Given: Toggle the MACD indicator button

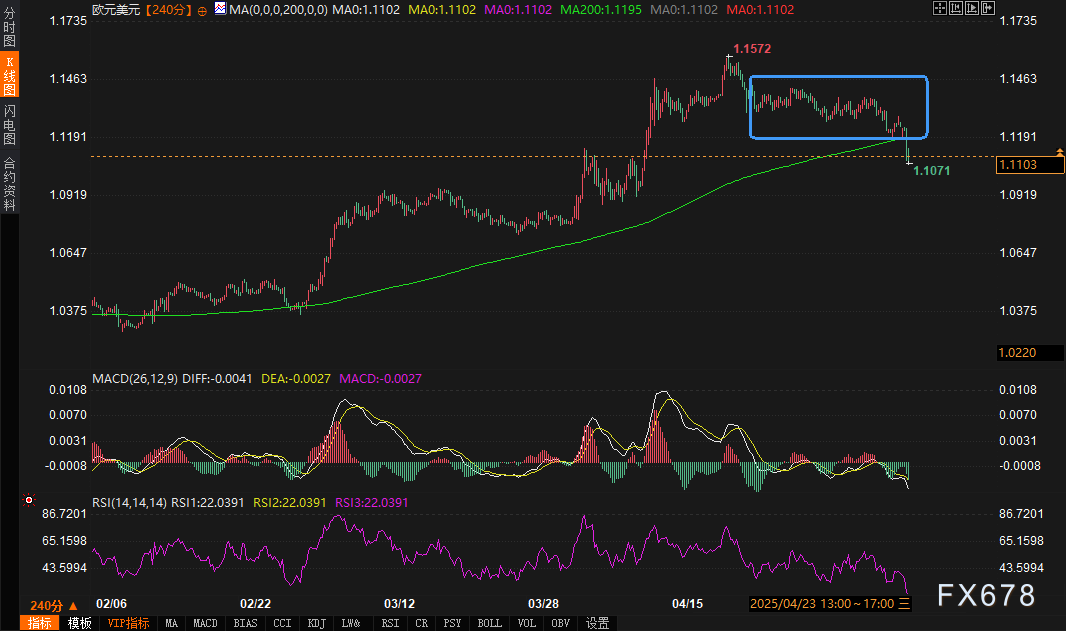Looking at the screenshot, I should (x=205, y=623).
